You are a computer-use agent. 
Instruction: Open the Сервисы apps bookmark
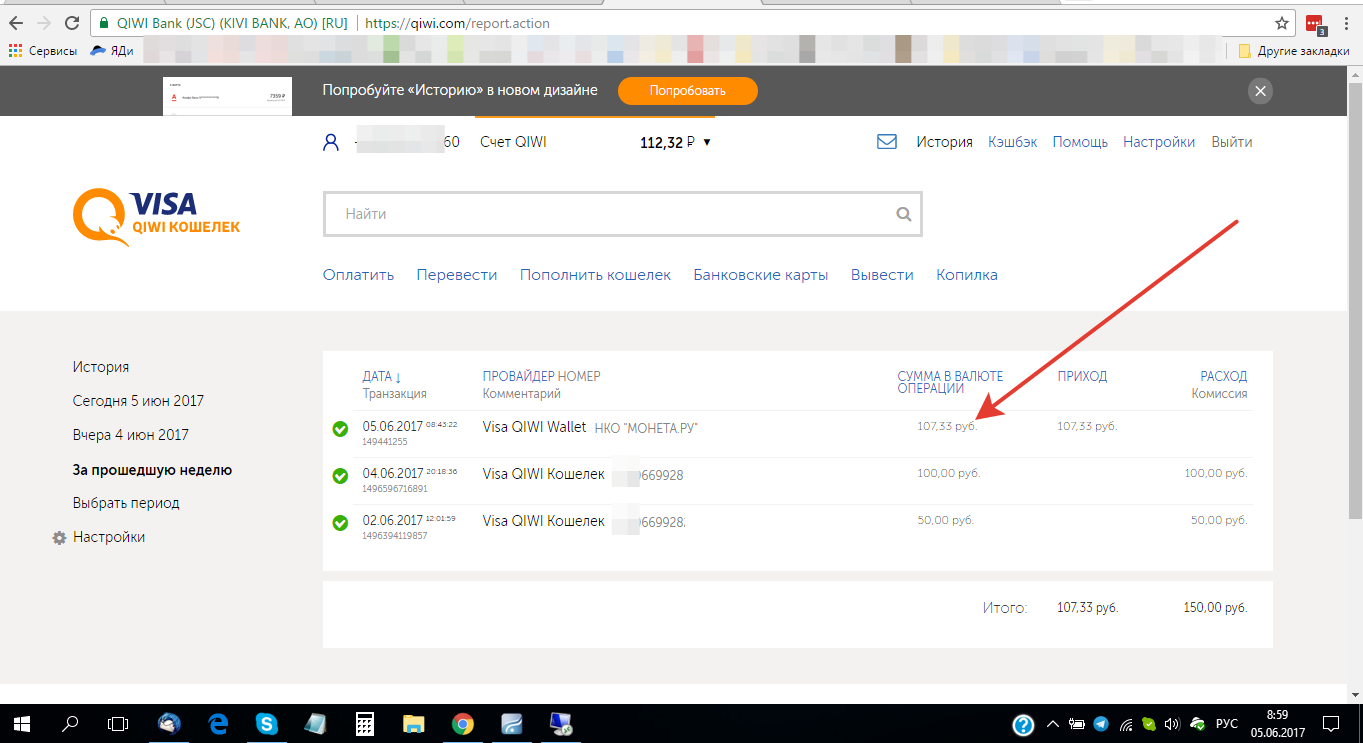tap(43, 50)
